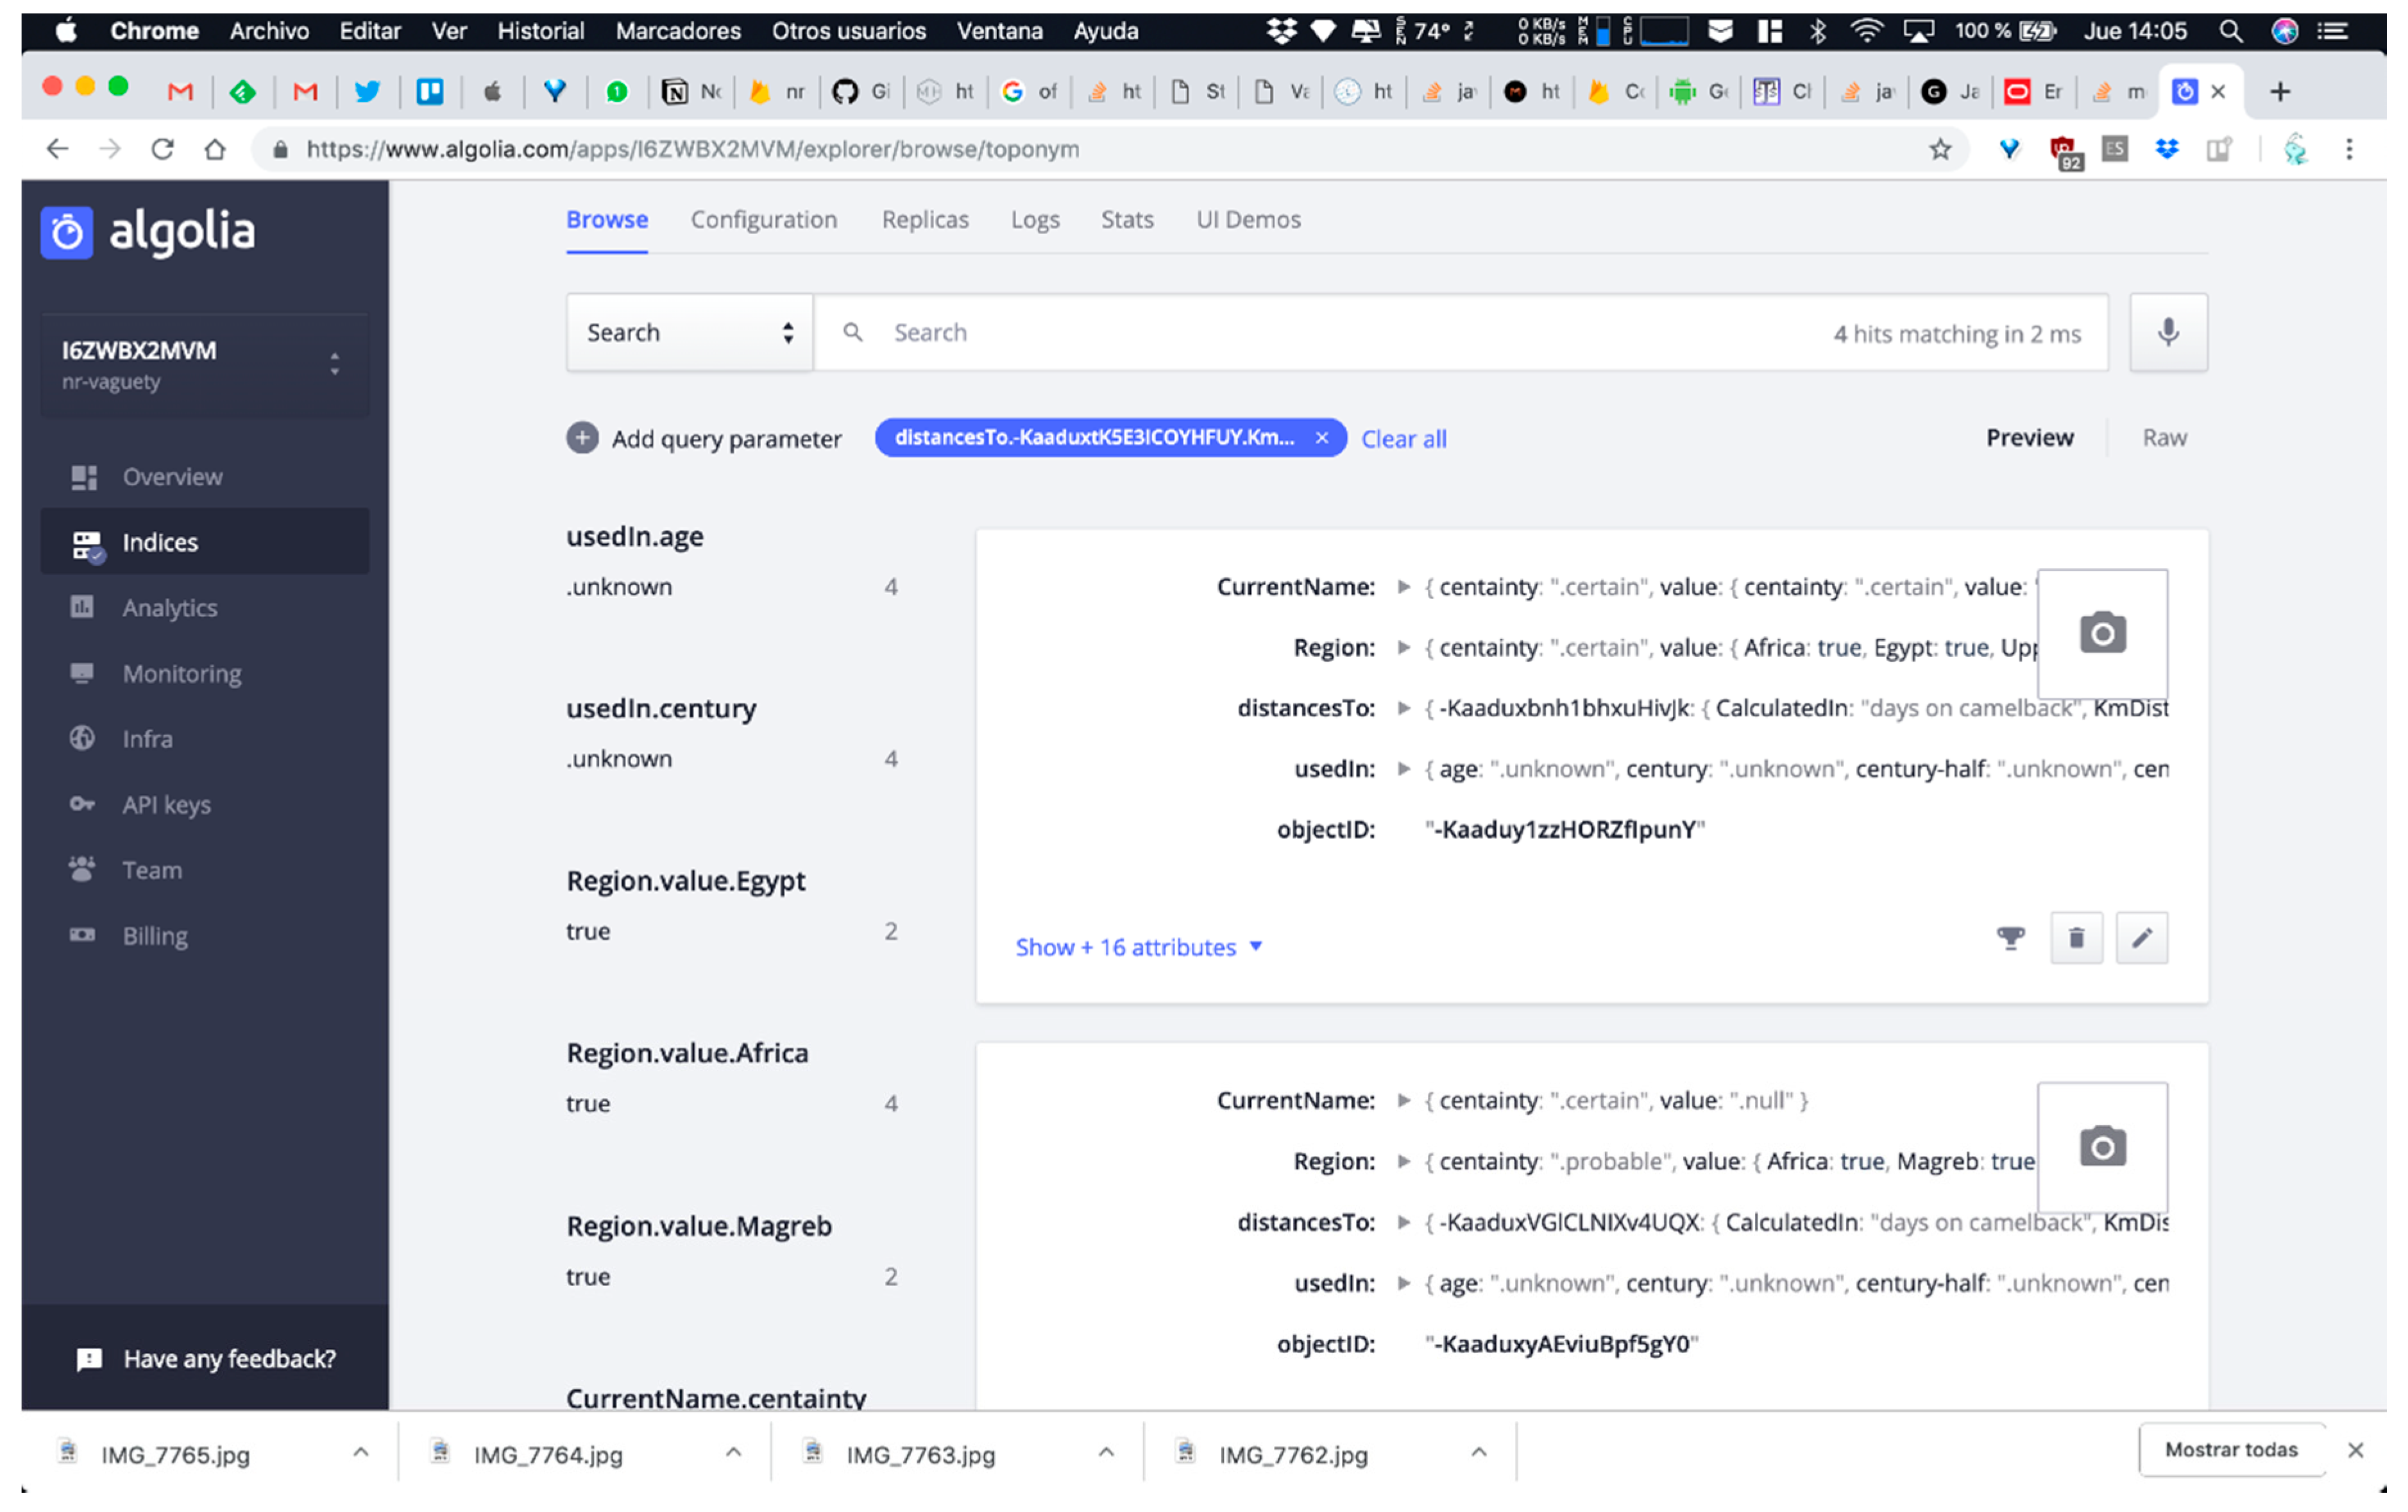This screenshot has height=1512, width=2408.
Task: Click the pencil edit record icon
Action: coord(2141,938)
